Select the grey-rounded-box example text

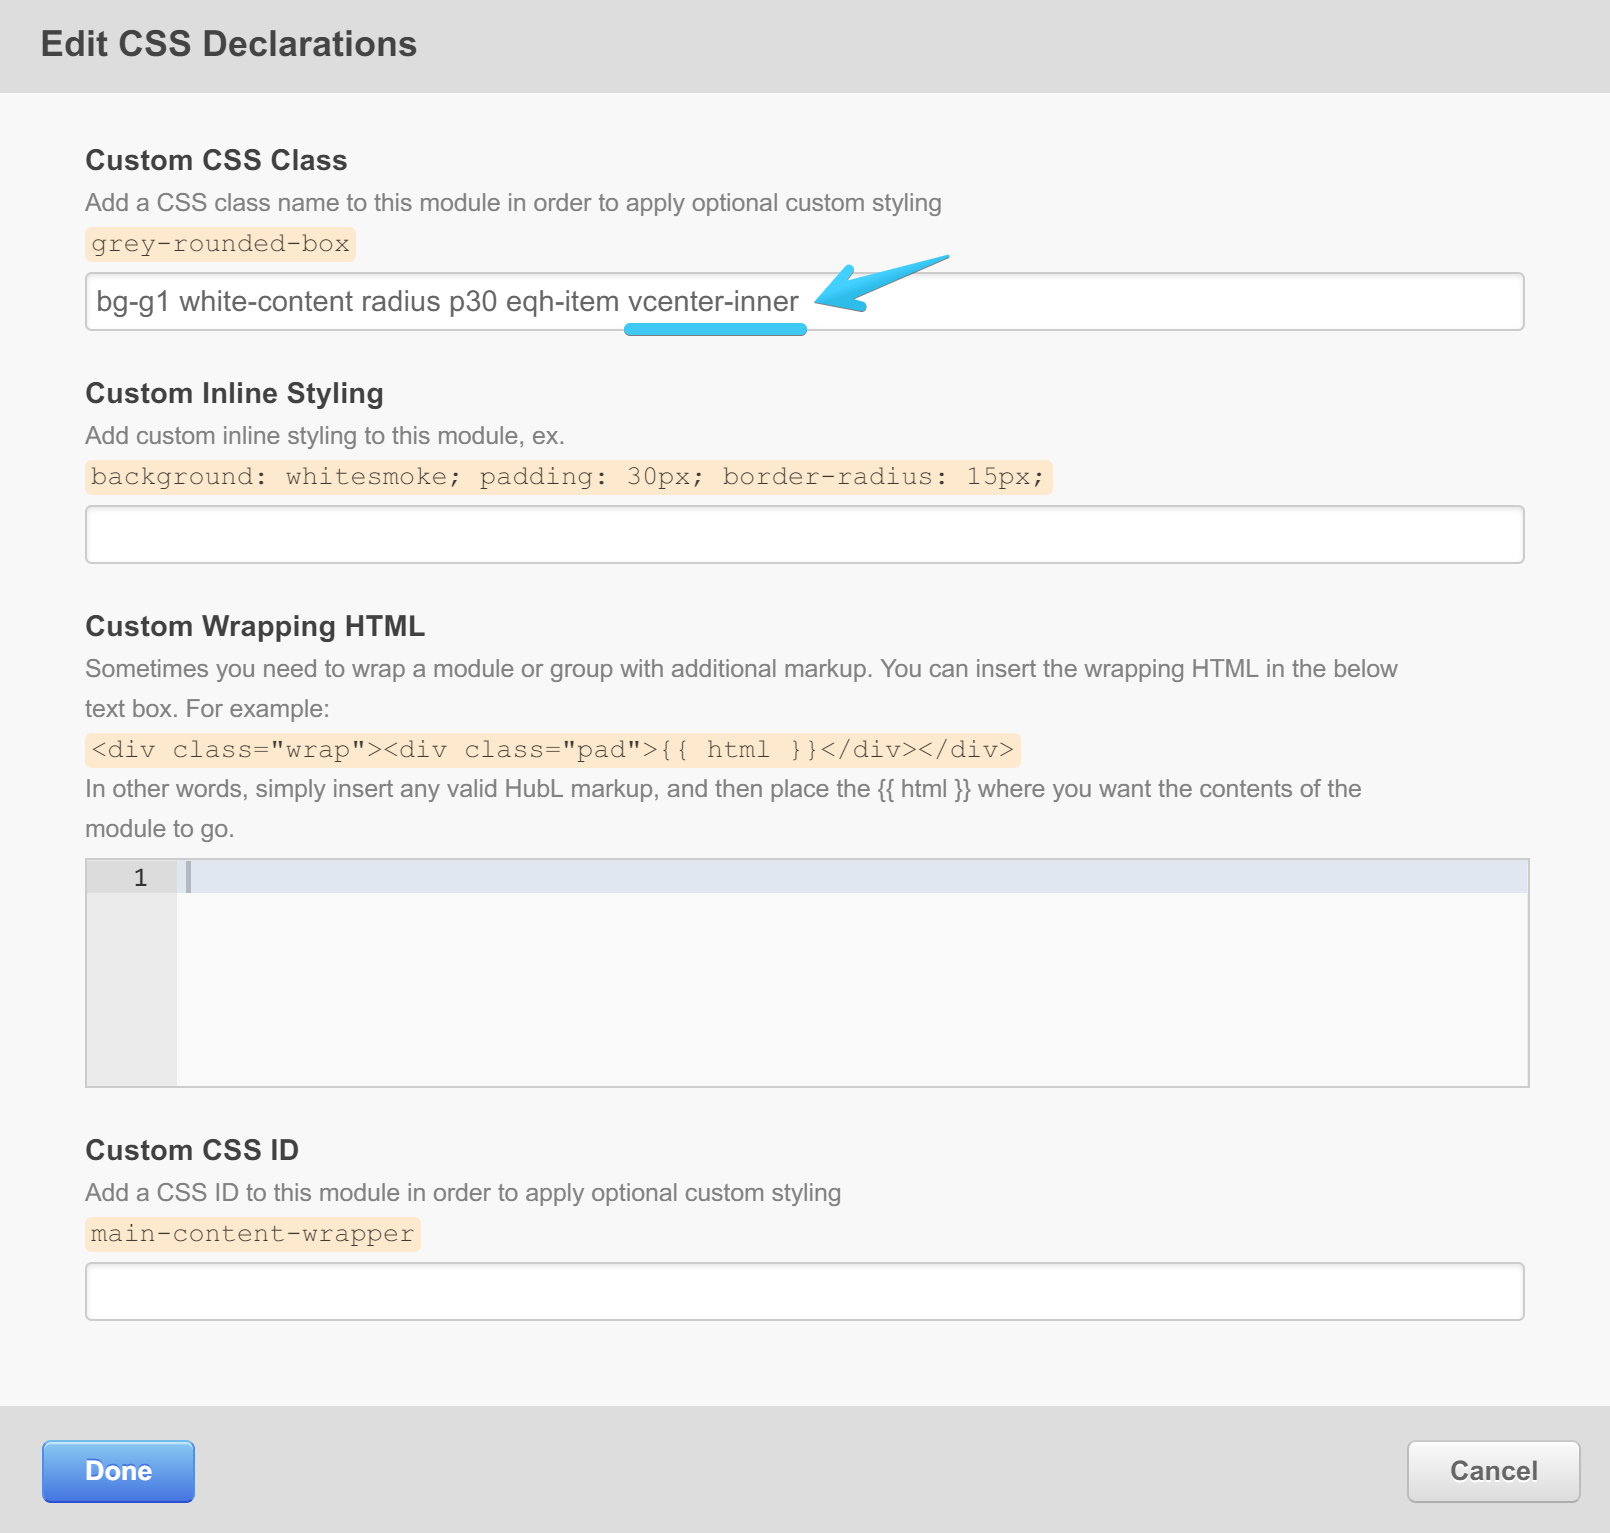coord(220,244)
